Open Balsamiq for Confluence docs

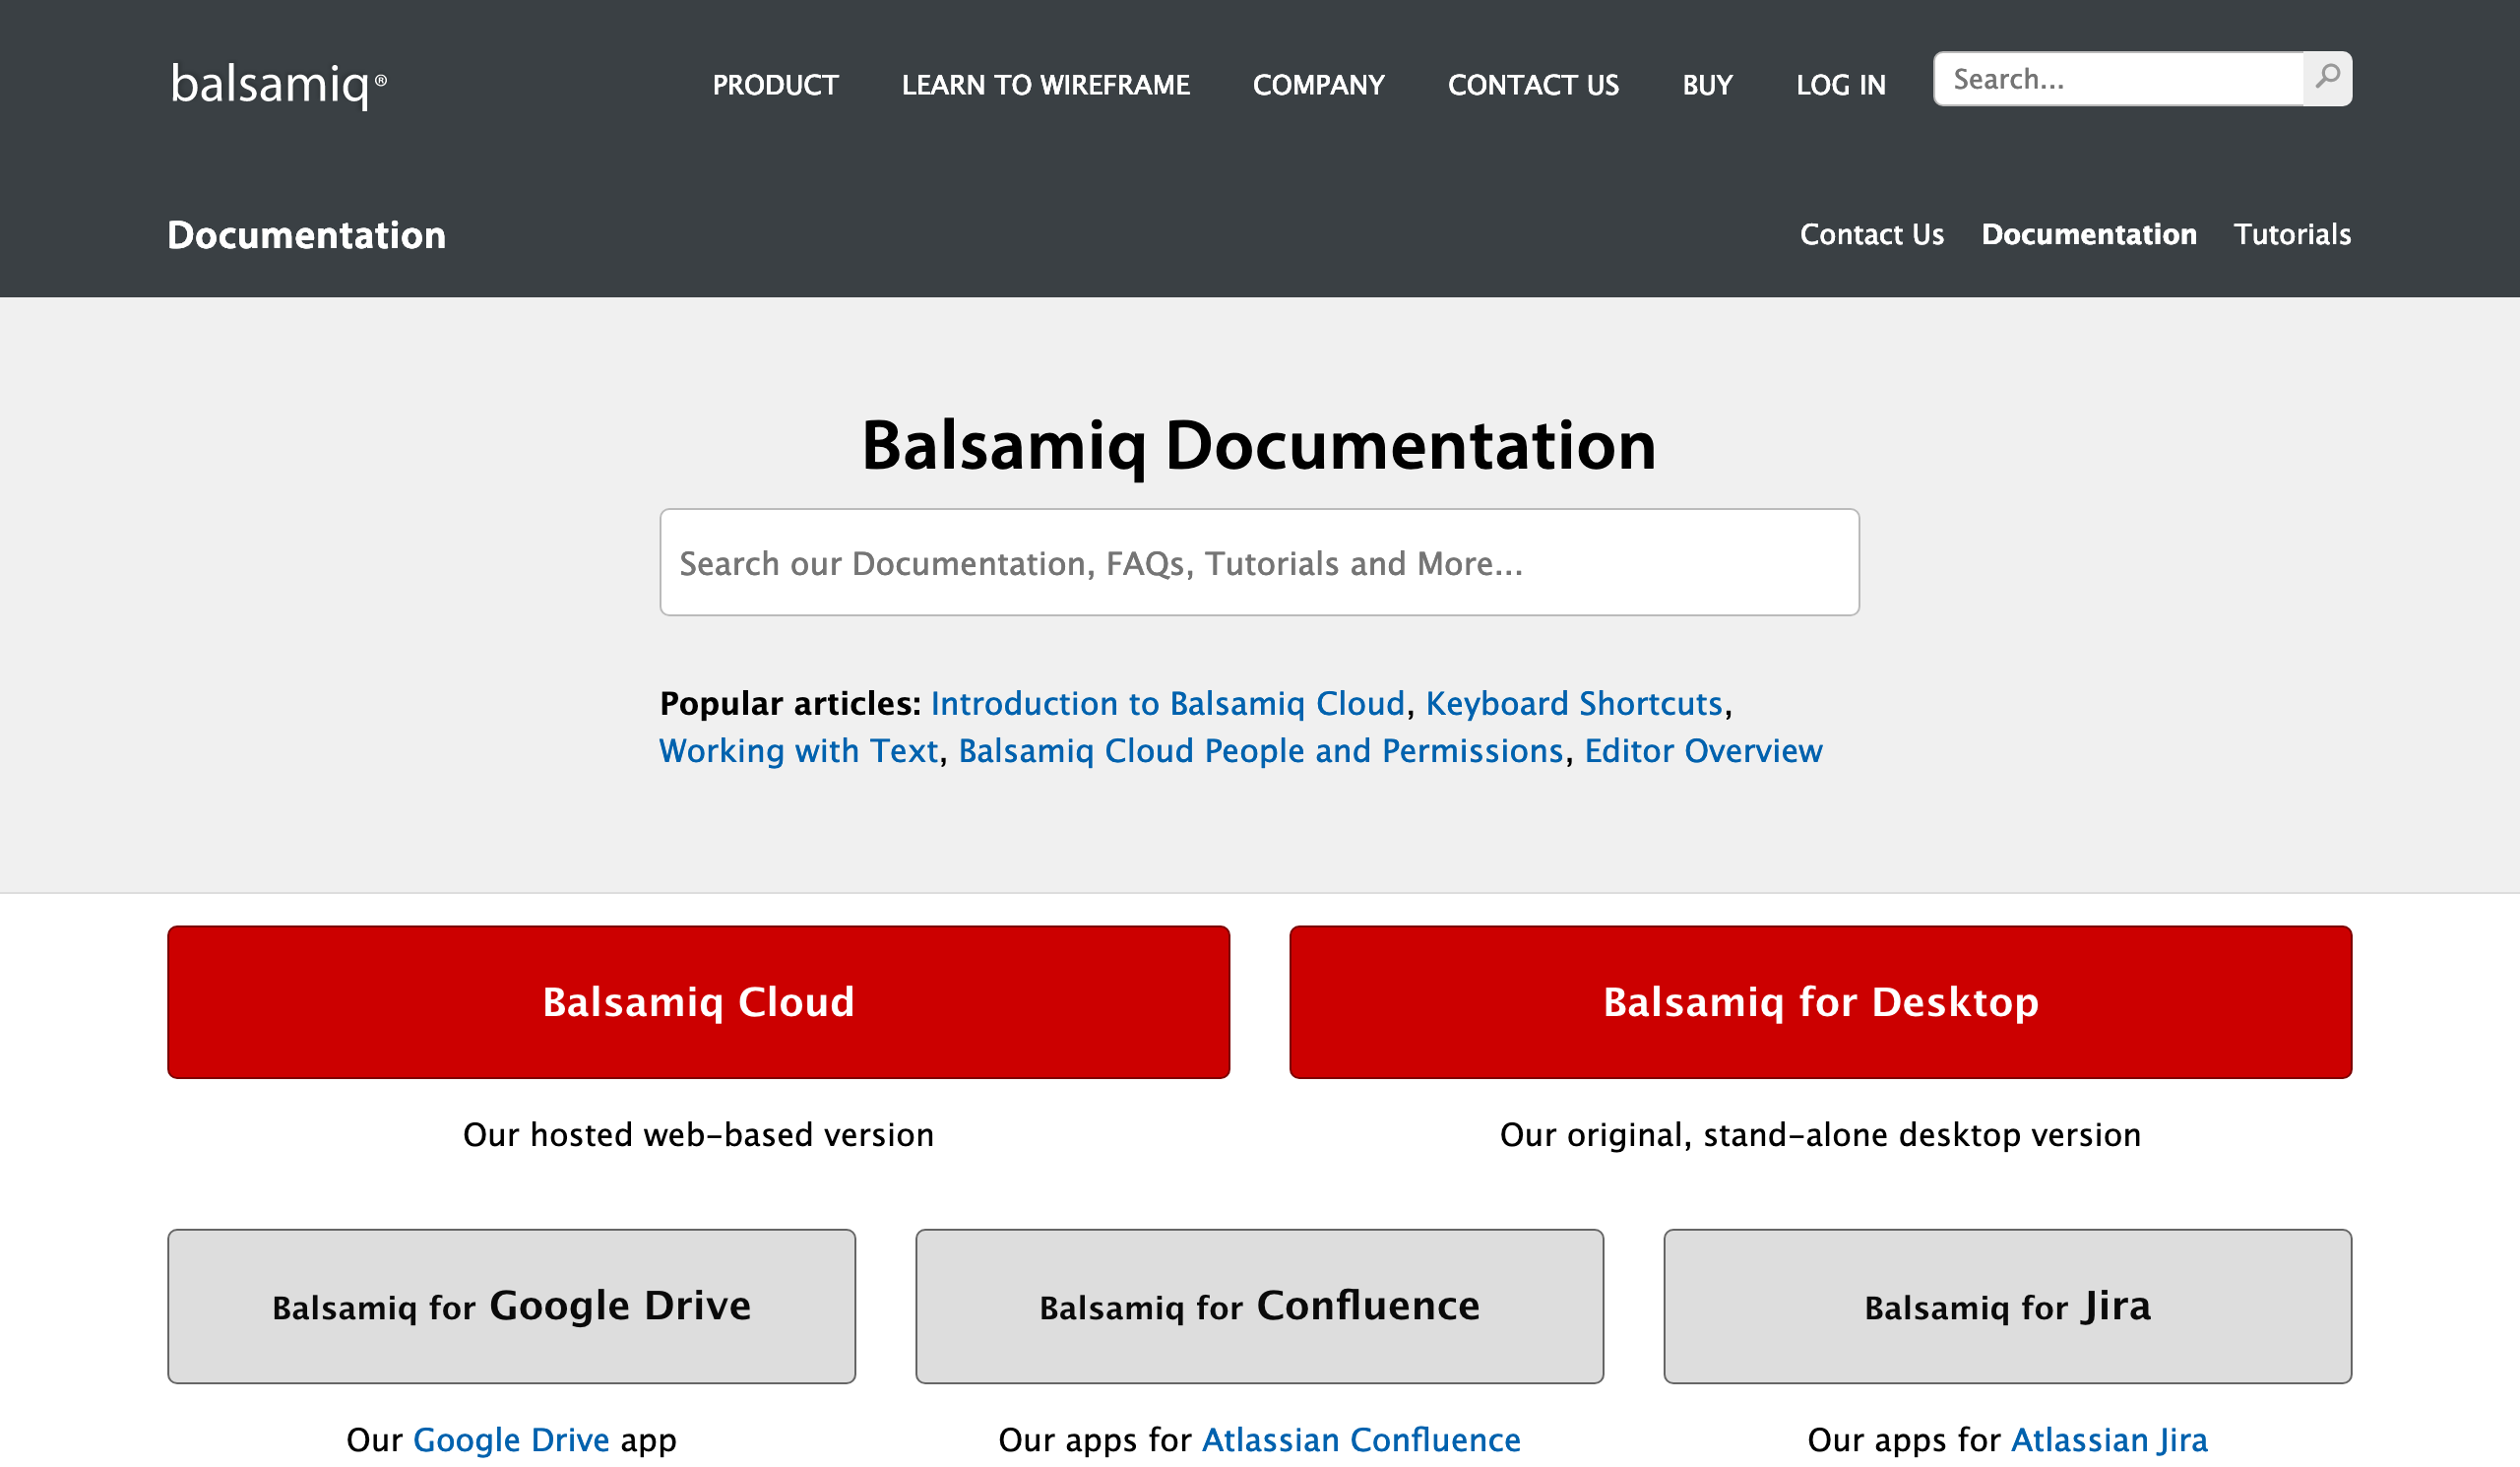pyautogui.click(x=1259, y=1306)
